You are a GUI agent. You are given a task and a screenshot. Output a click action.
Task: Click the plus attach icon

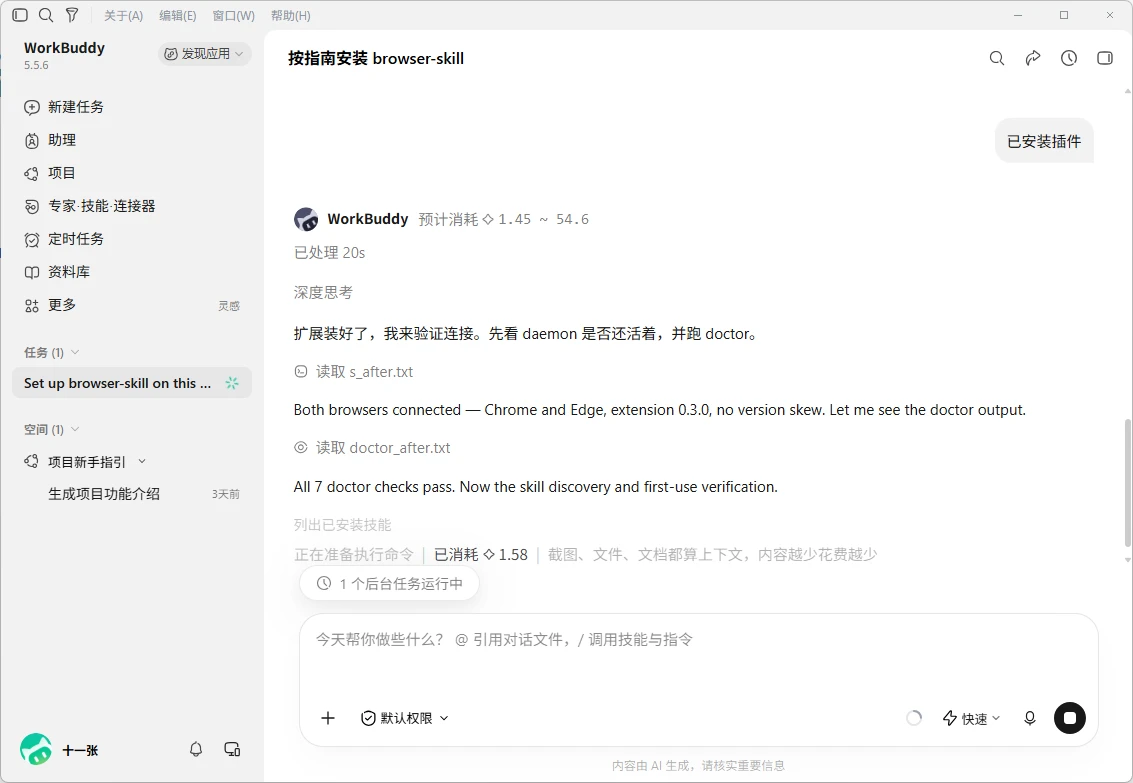coord(328,718)
